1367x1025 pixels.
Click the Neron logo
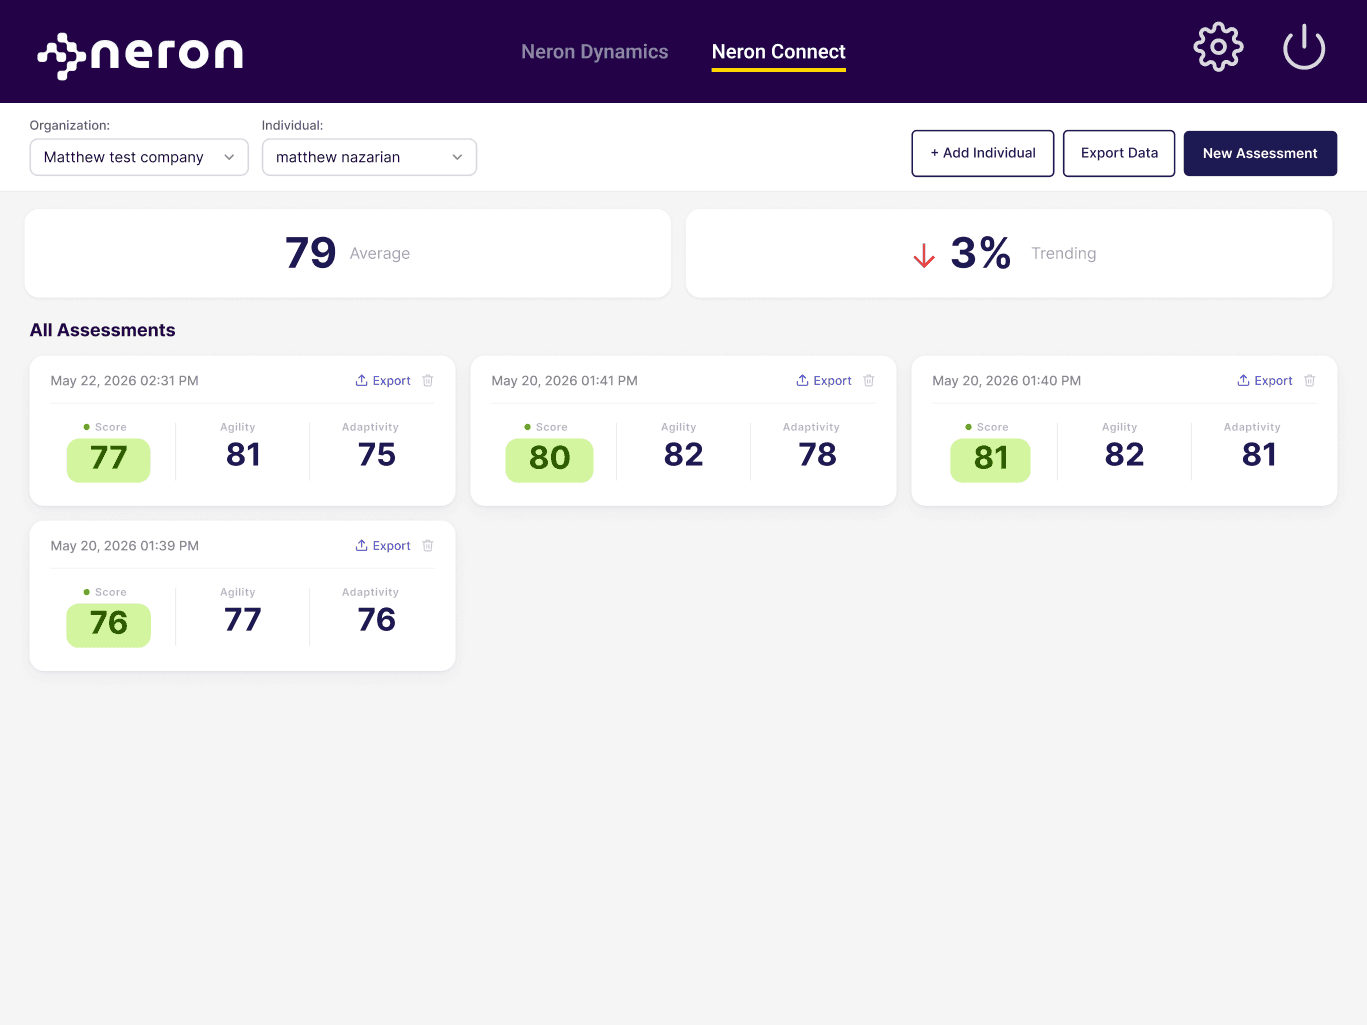(x=140, y=54)
